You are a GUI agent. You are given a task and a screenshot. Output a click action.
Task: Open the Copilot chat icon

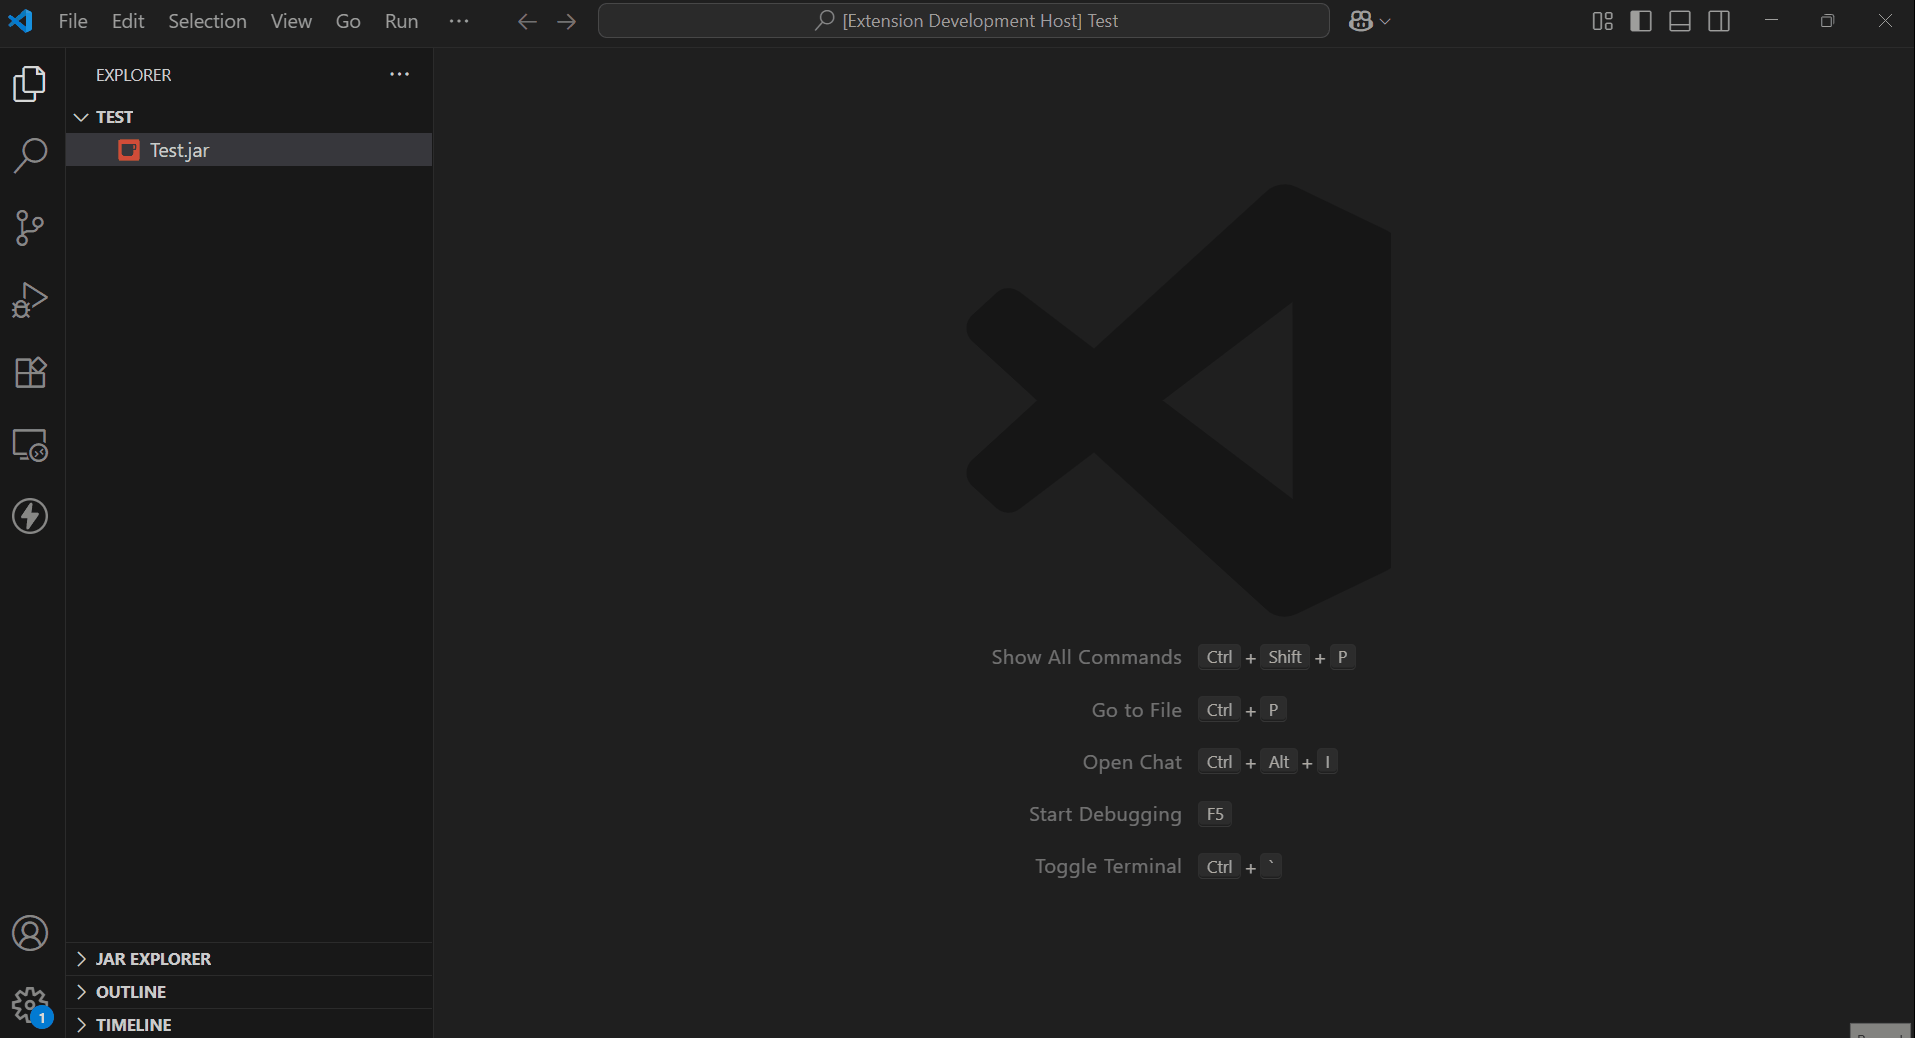point(1360,21)
